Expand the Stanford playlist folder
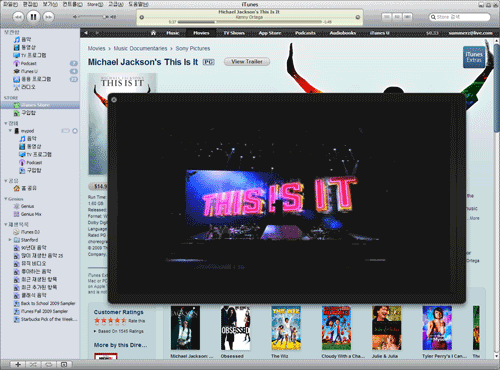The image size is (500, 370). pos(10,240)
